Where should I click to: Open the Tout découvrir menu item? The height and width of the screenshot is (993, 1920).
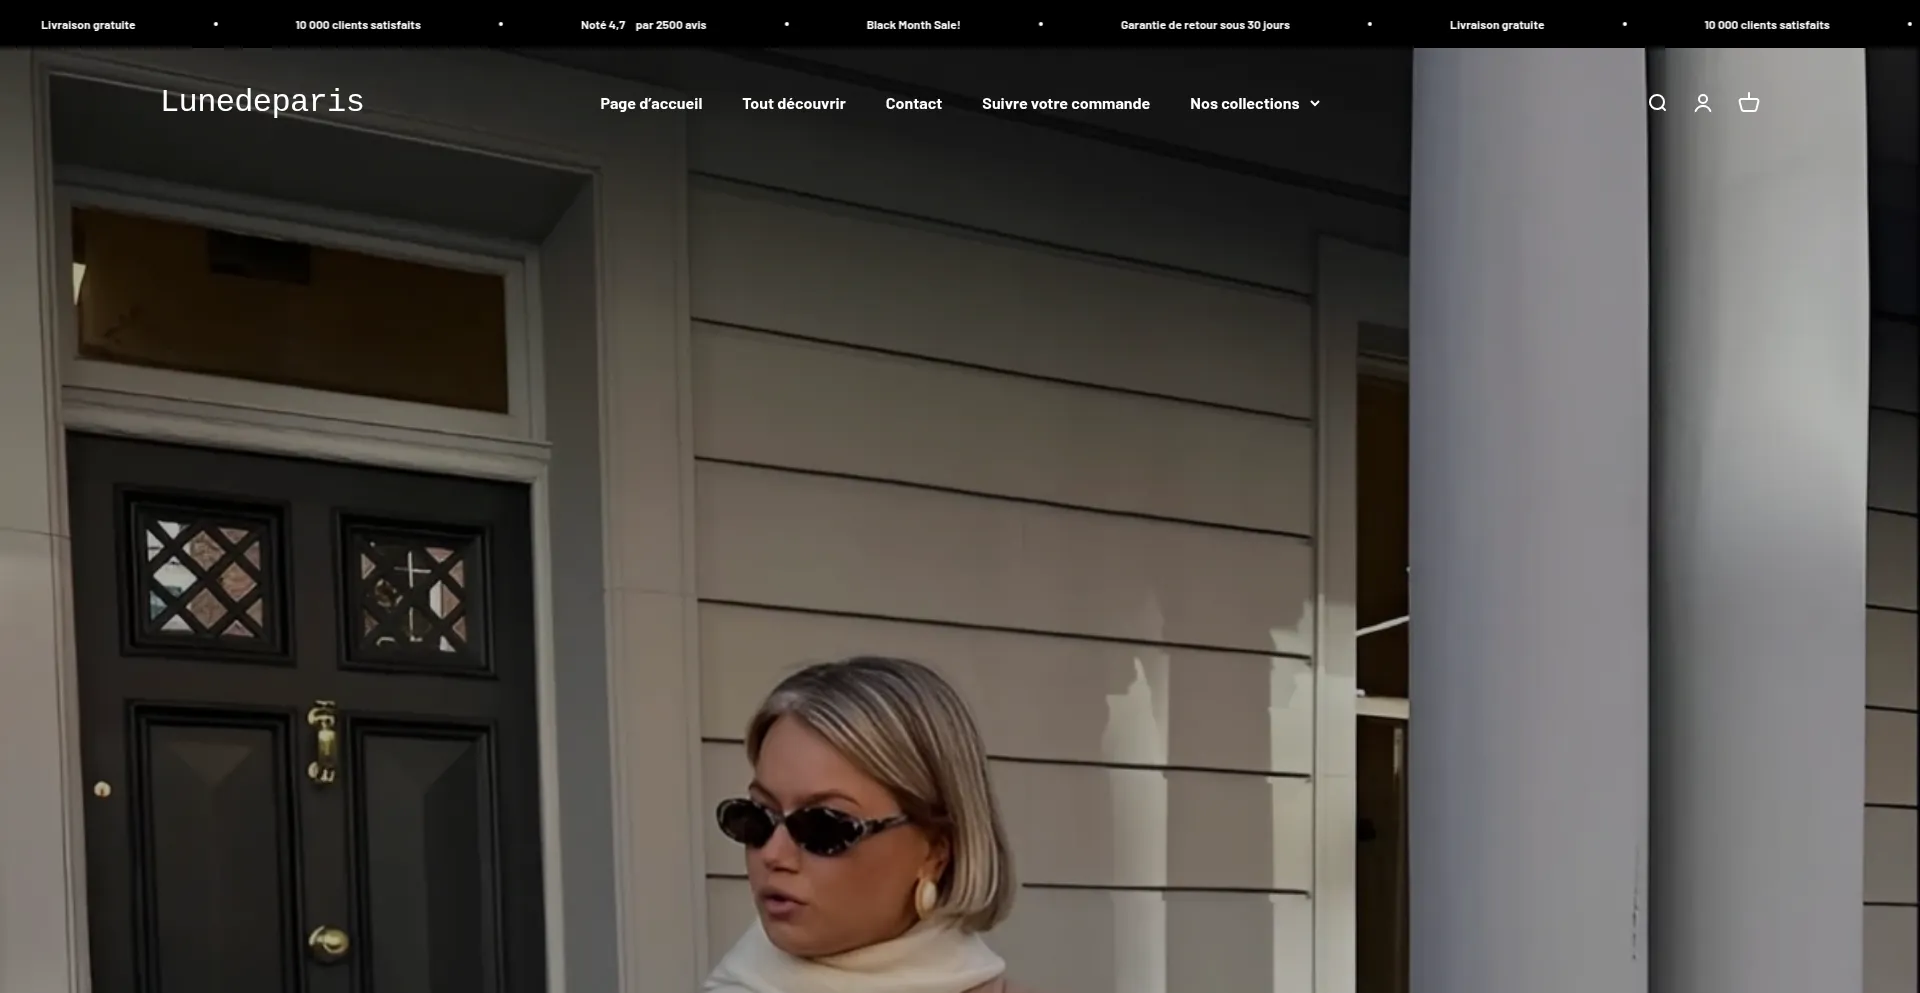tap(793, 104)
